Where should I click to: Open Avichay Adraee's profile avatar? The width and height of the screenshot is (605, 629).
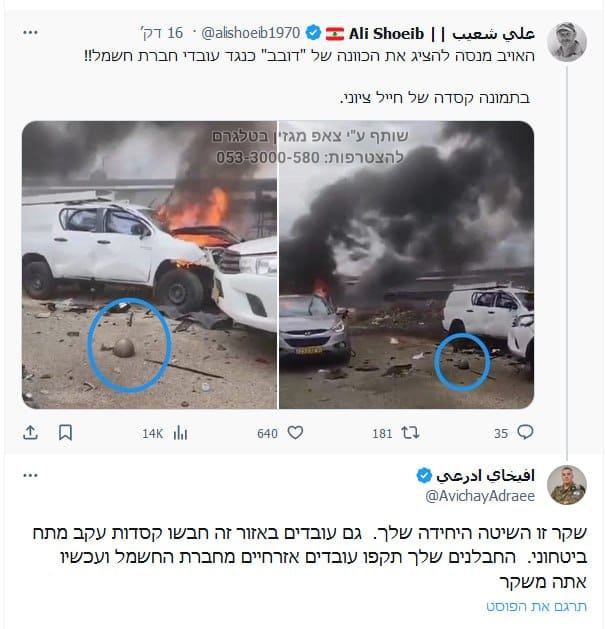pos(567,485)
